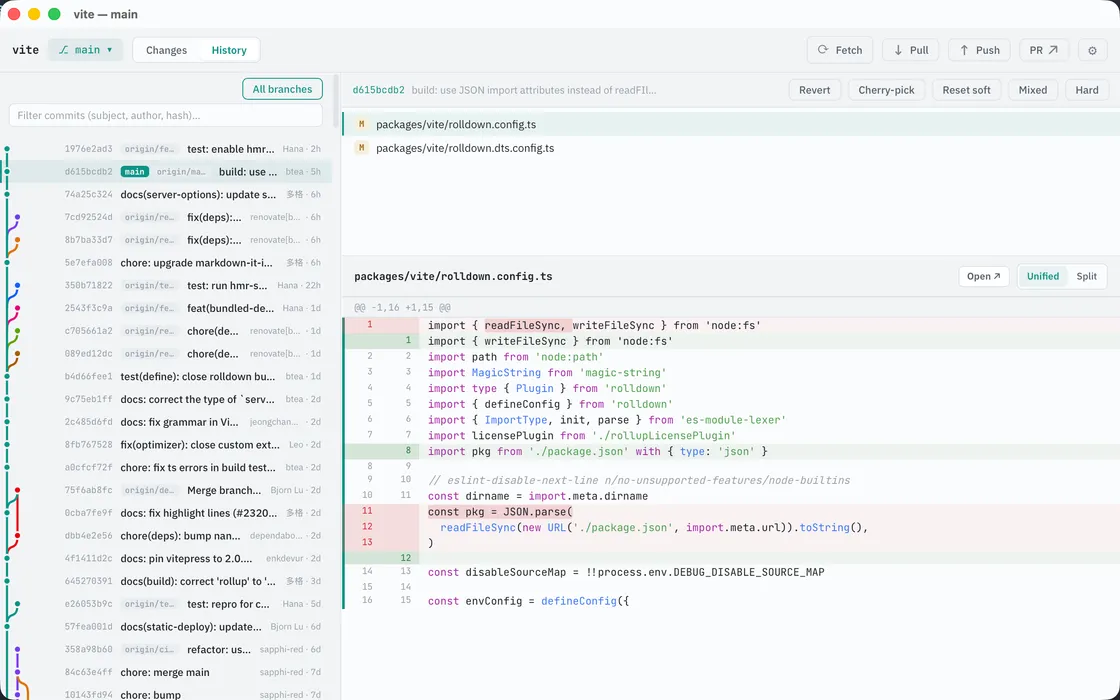Switch to the Changes tab
Image resolution: width=1120 pixels, height=700 pixels.
pyautogui.click(x=166, y=50)
